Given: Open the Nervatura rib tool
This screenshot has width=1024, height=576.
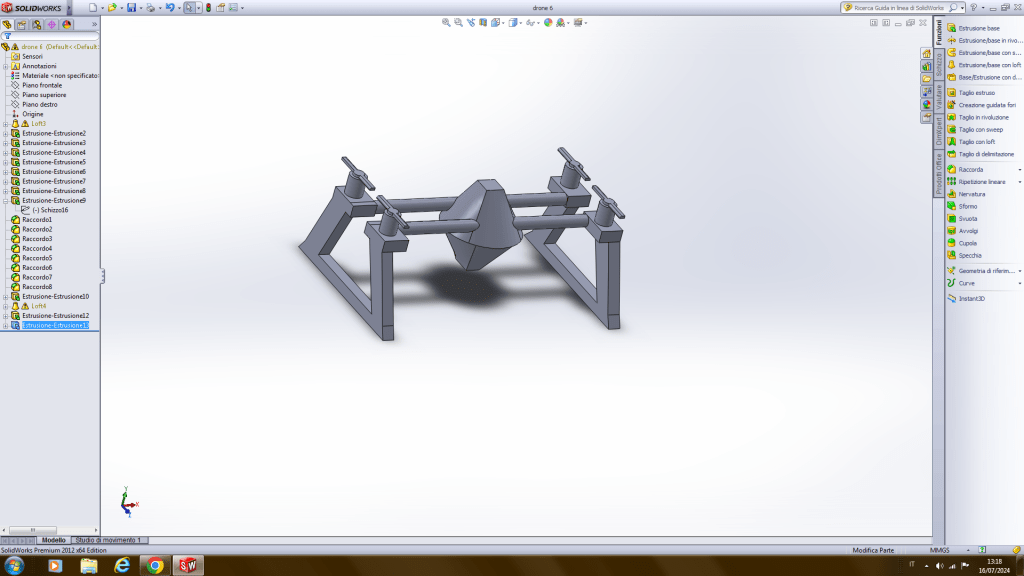Looking at the screenshot, I should [x=971, y=194].
